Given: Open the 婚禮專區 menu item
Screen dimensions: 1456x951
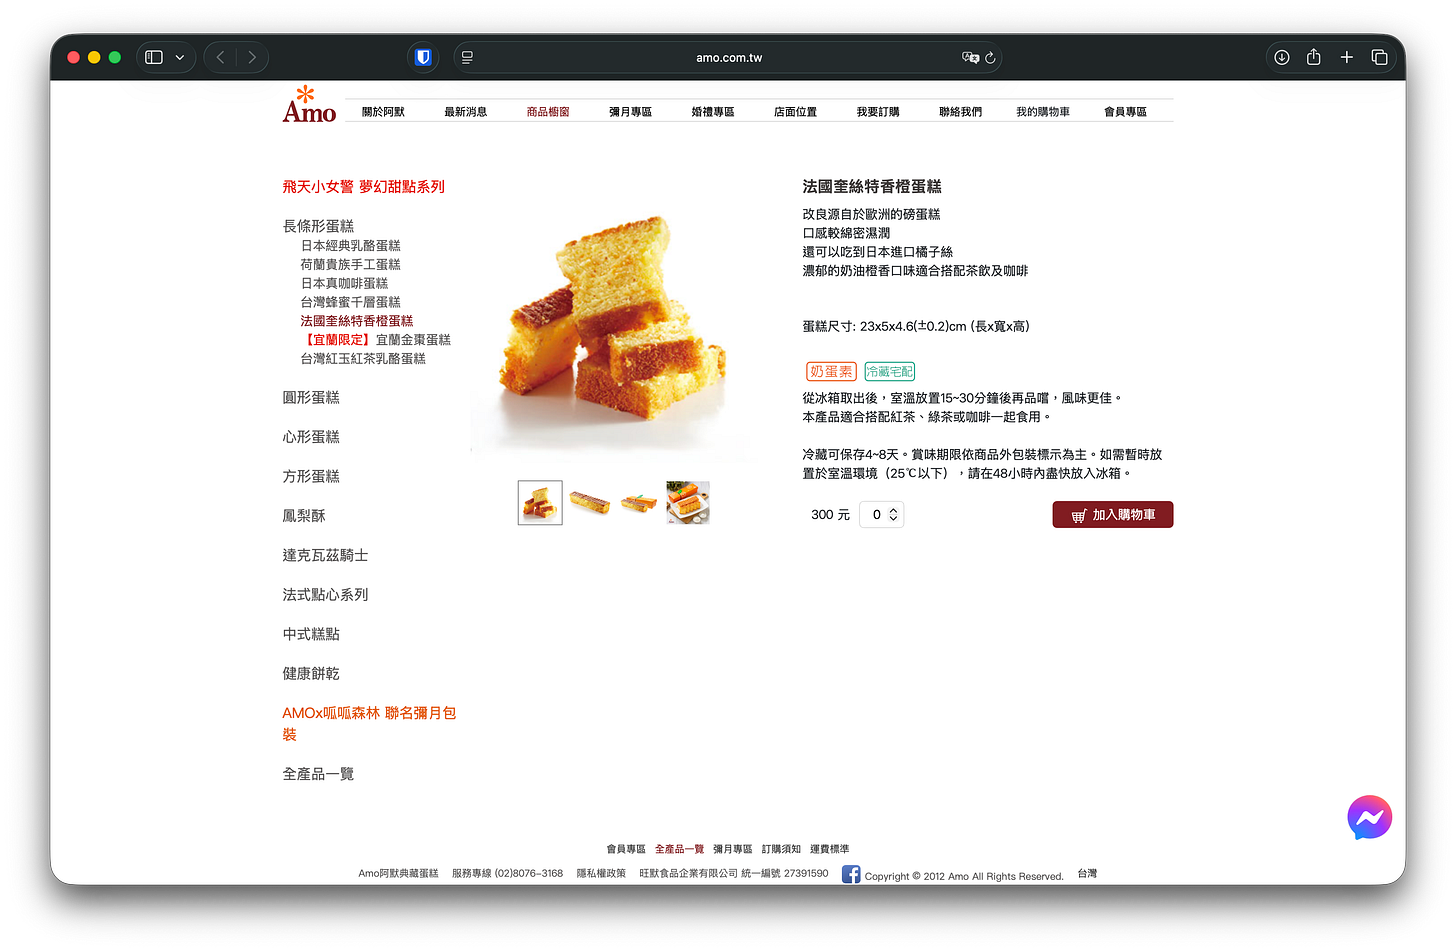Looking at the screenshot, I should [713, 112].
